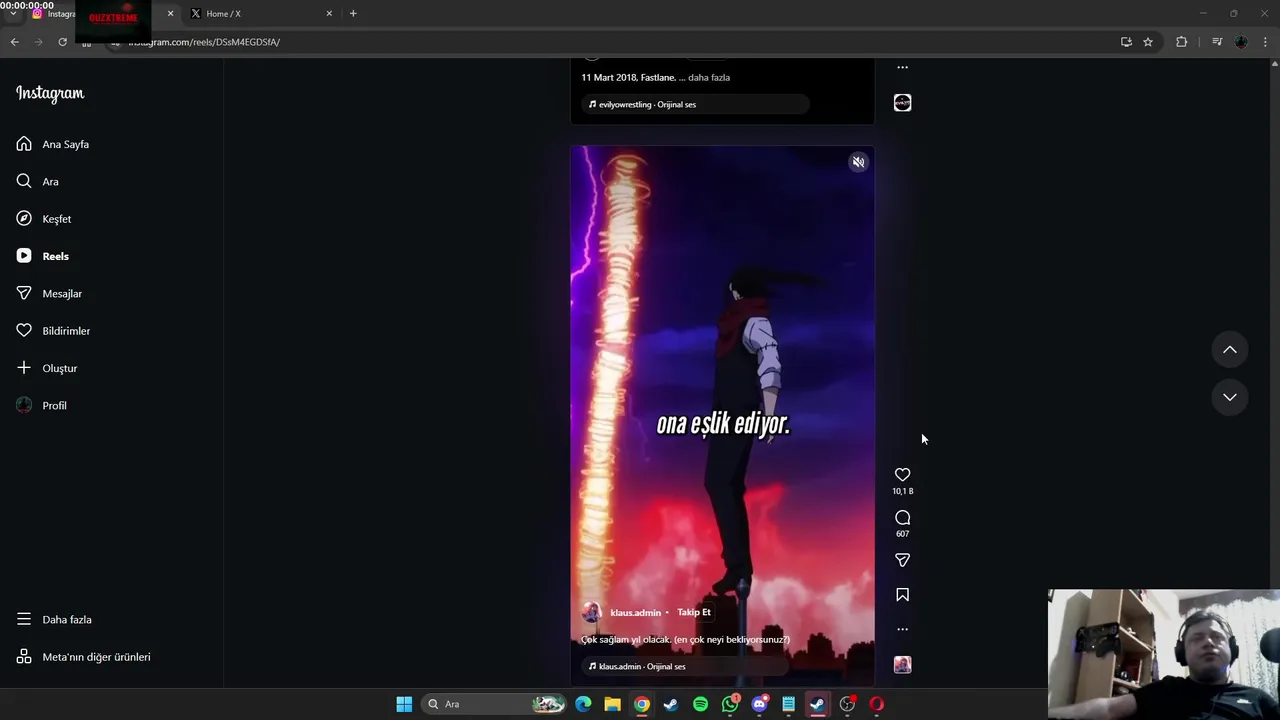Viewport: 1280px width, 720px height.
Task: Open the tab search dropdown
Action: 13,14
